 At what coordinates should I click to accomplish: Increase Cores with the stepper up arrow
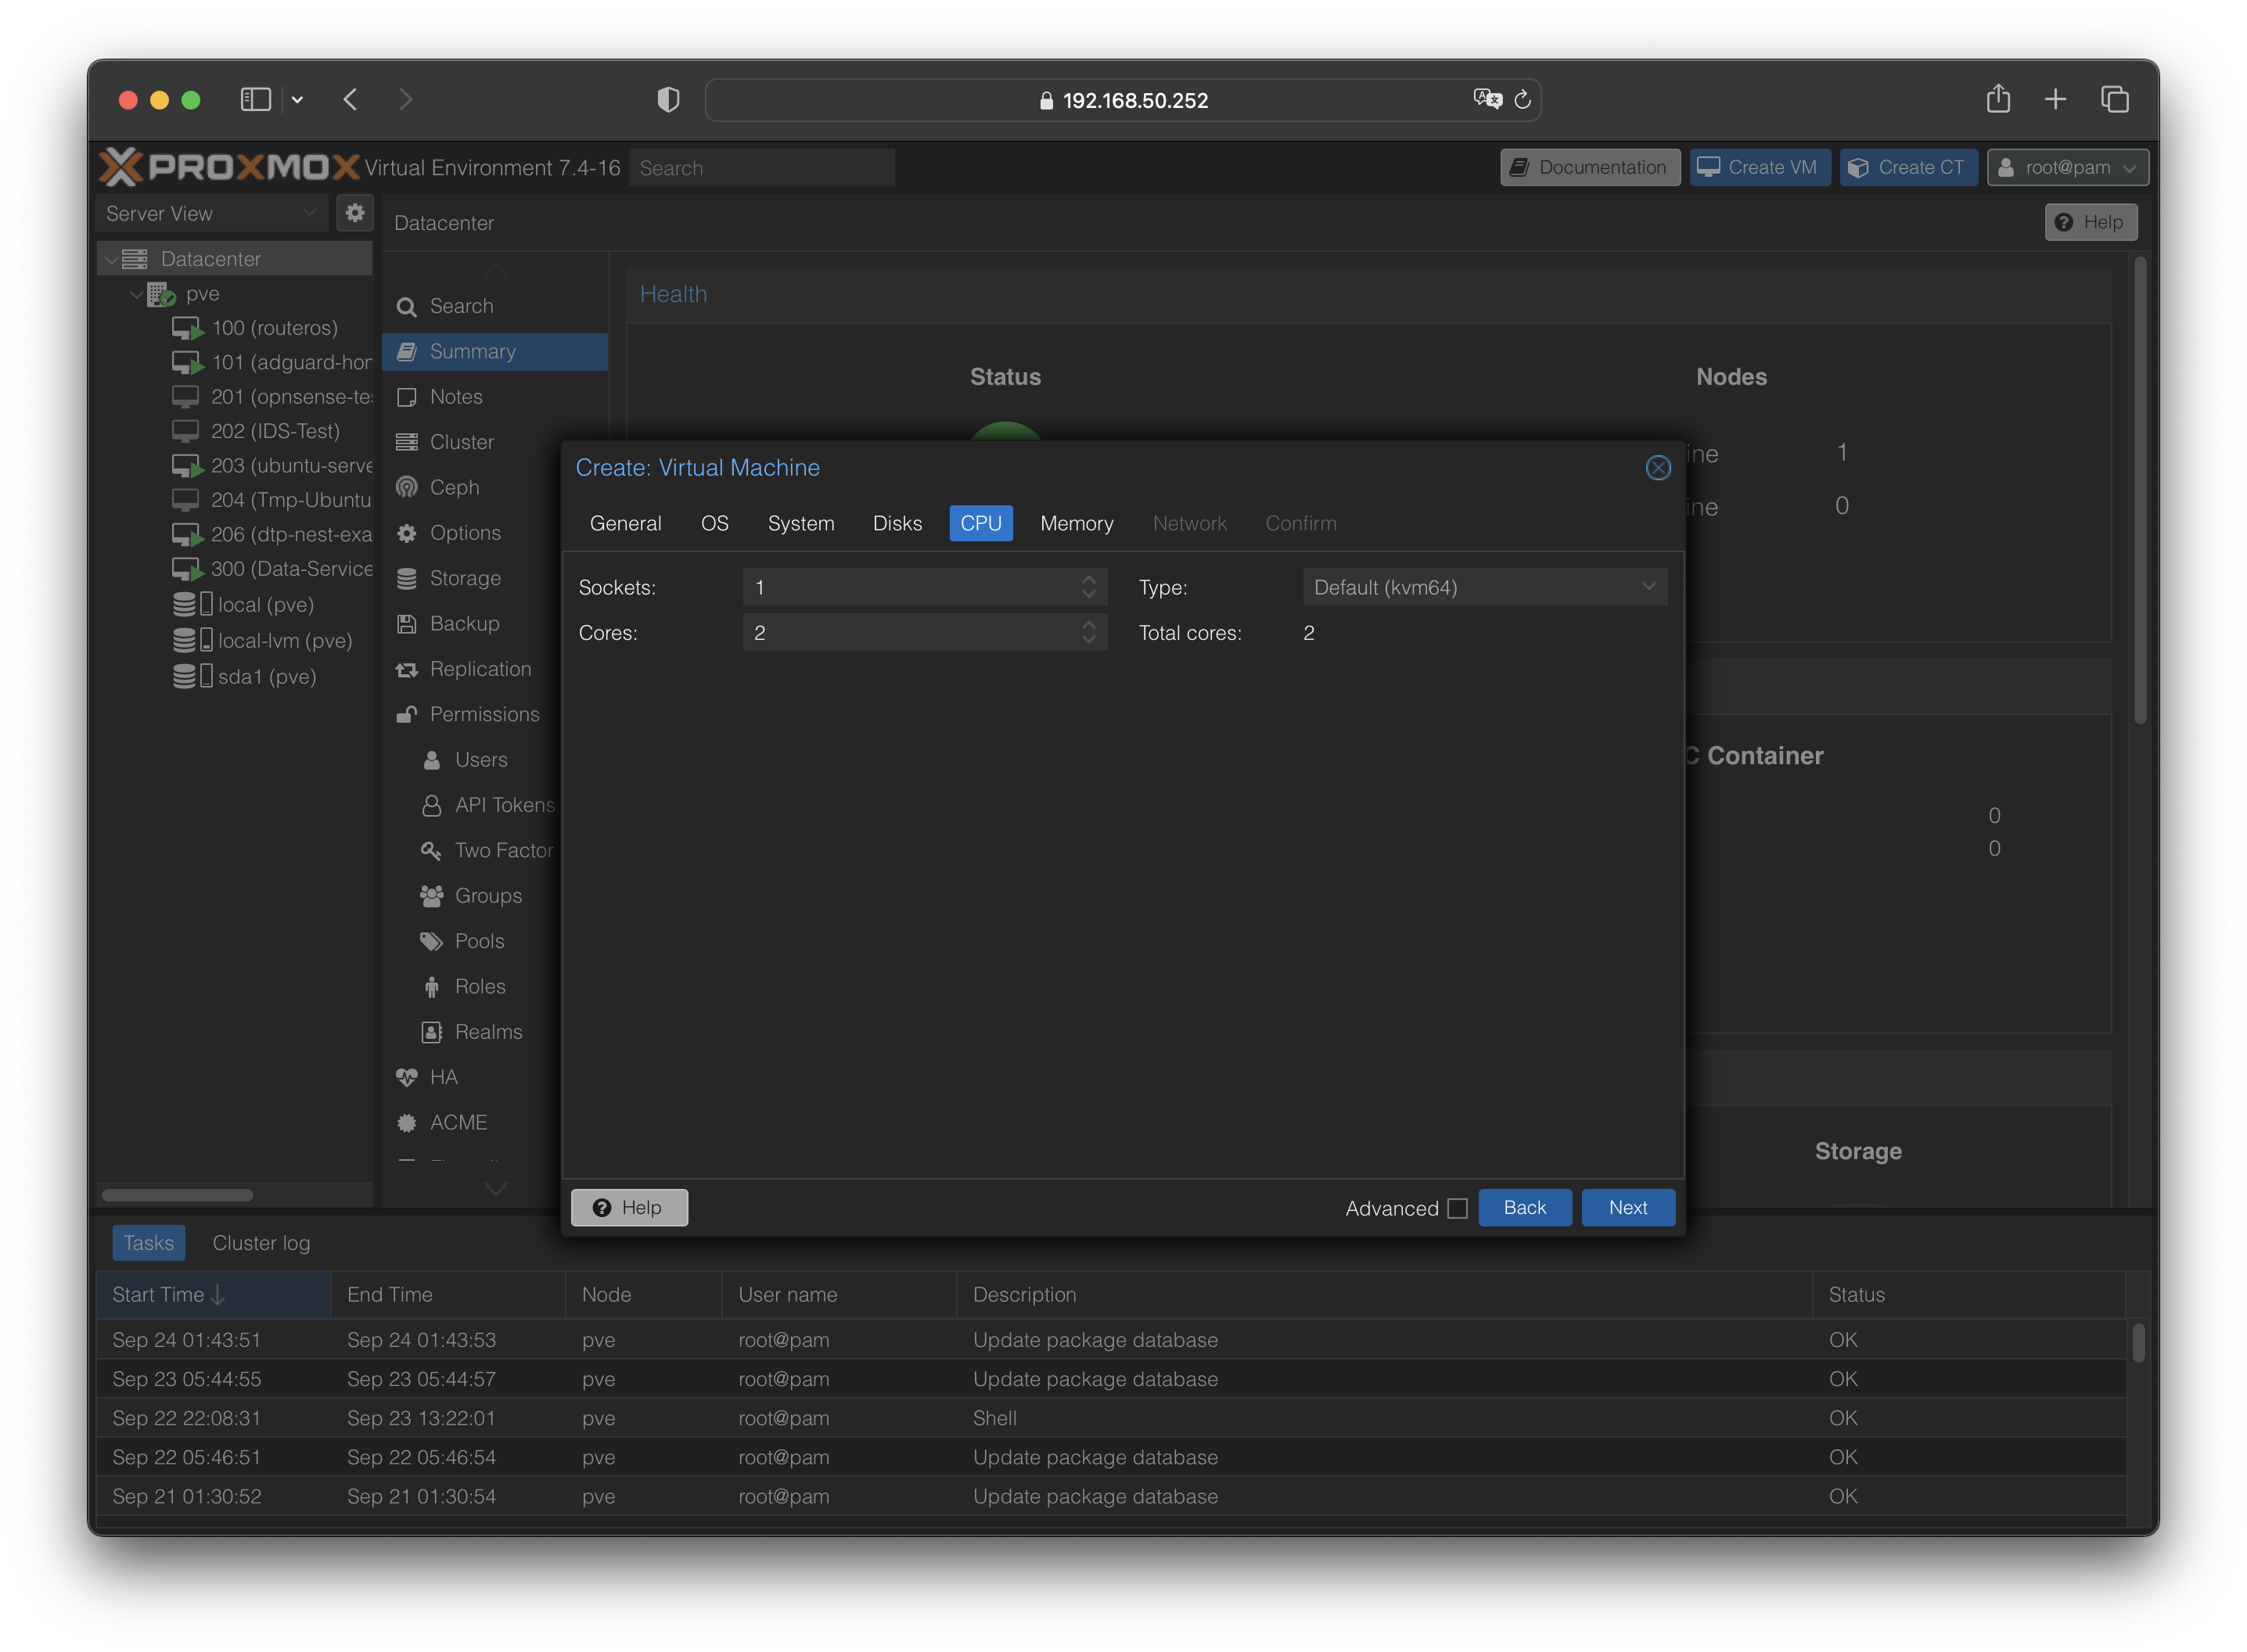point(1089,625)
